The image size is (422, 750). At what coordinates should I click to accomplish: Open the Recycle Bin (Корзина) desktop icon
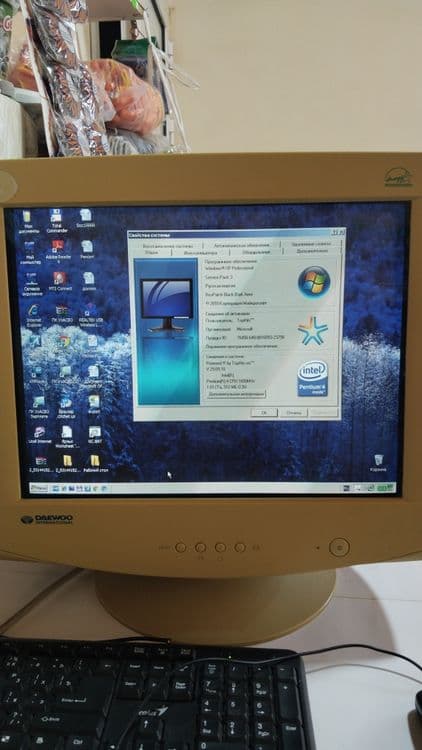click(x=378, y=463)
